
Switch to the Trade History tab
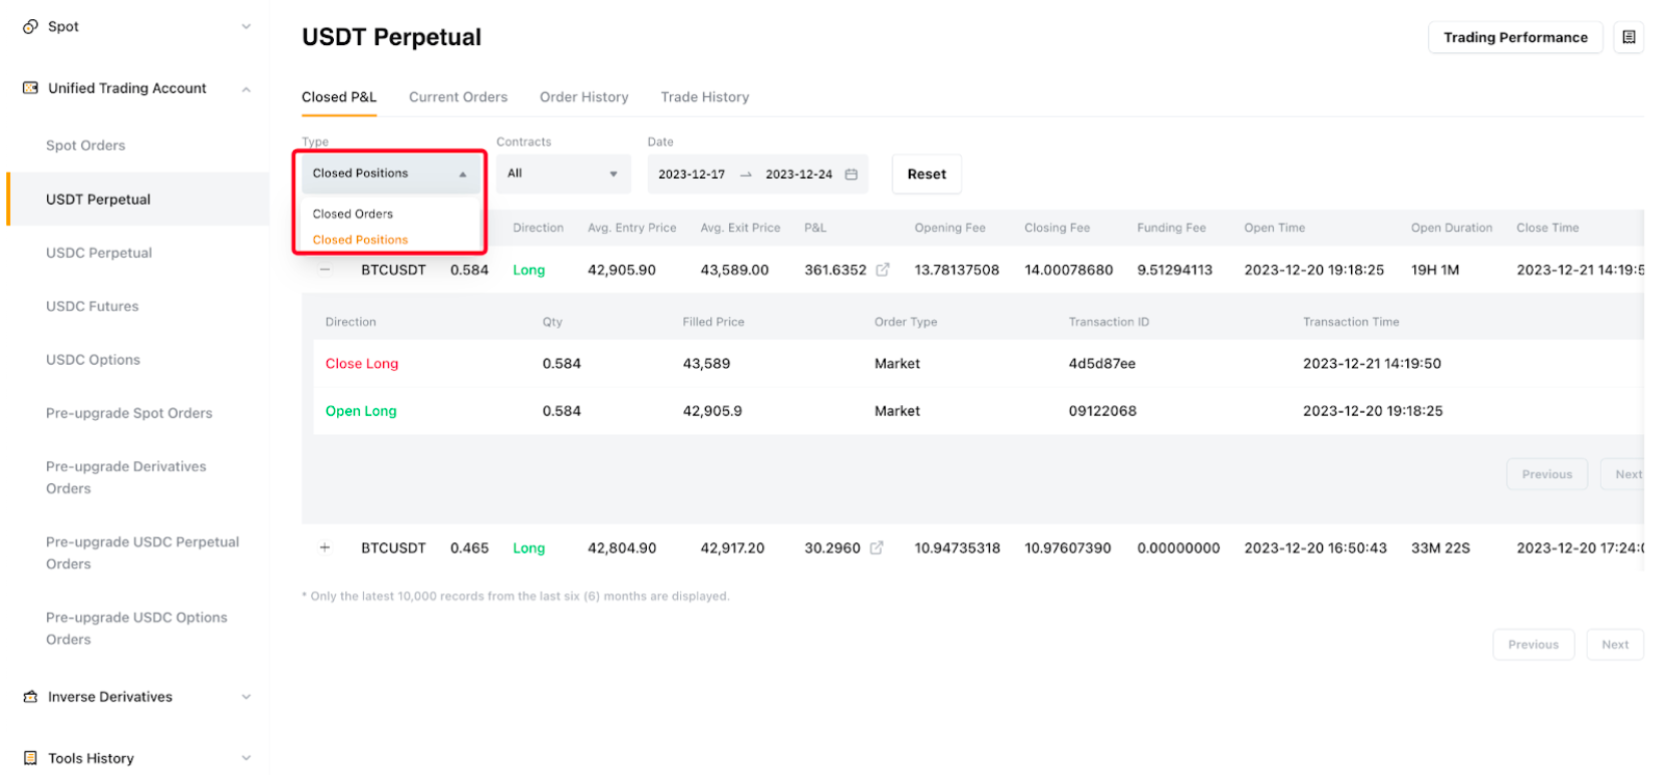pos(704,97)
